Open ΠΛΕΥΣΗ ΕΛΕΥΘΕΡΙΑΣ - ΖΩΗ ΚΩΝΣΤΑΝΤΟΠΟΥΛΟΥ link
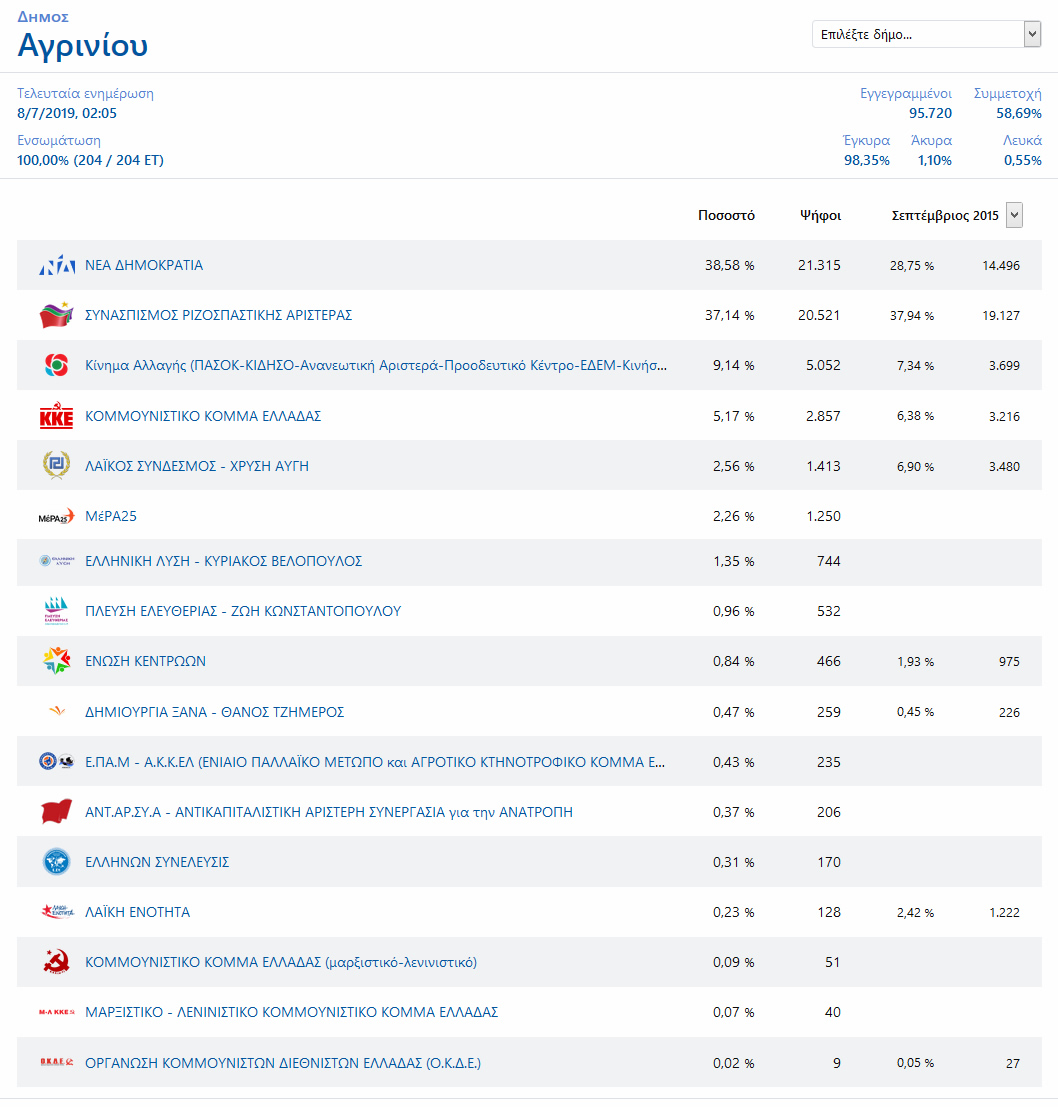 [x=244, y=611]
